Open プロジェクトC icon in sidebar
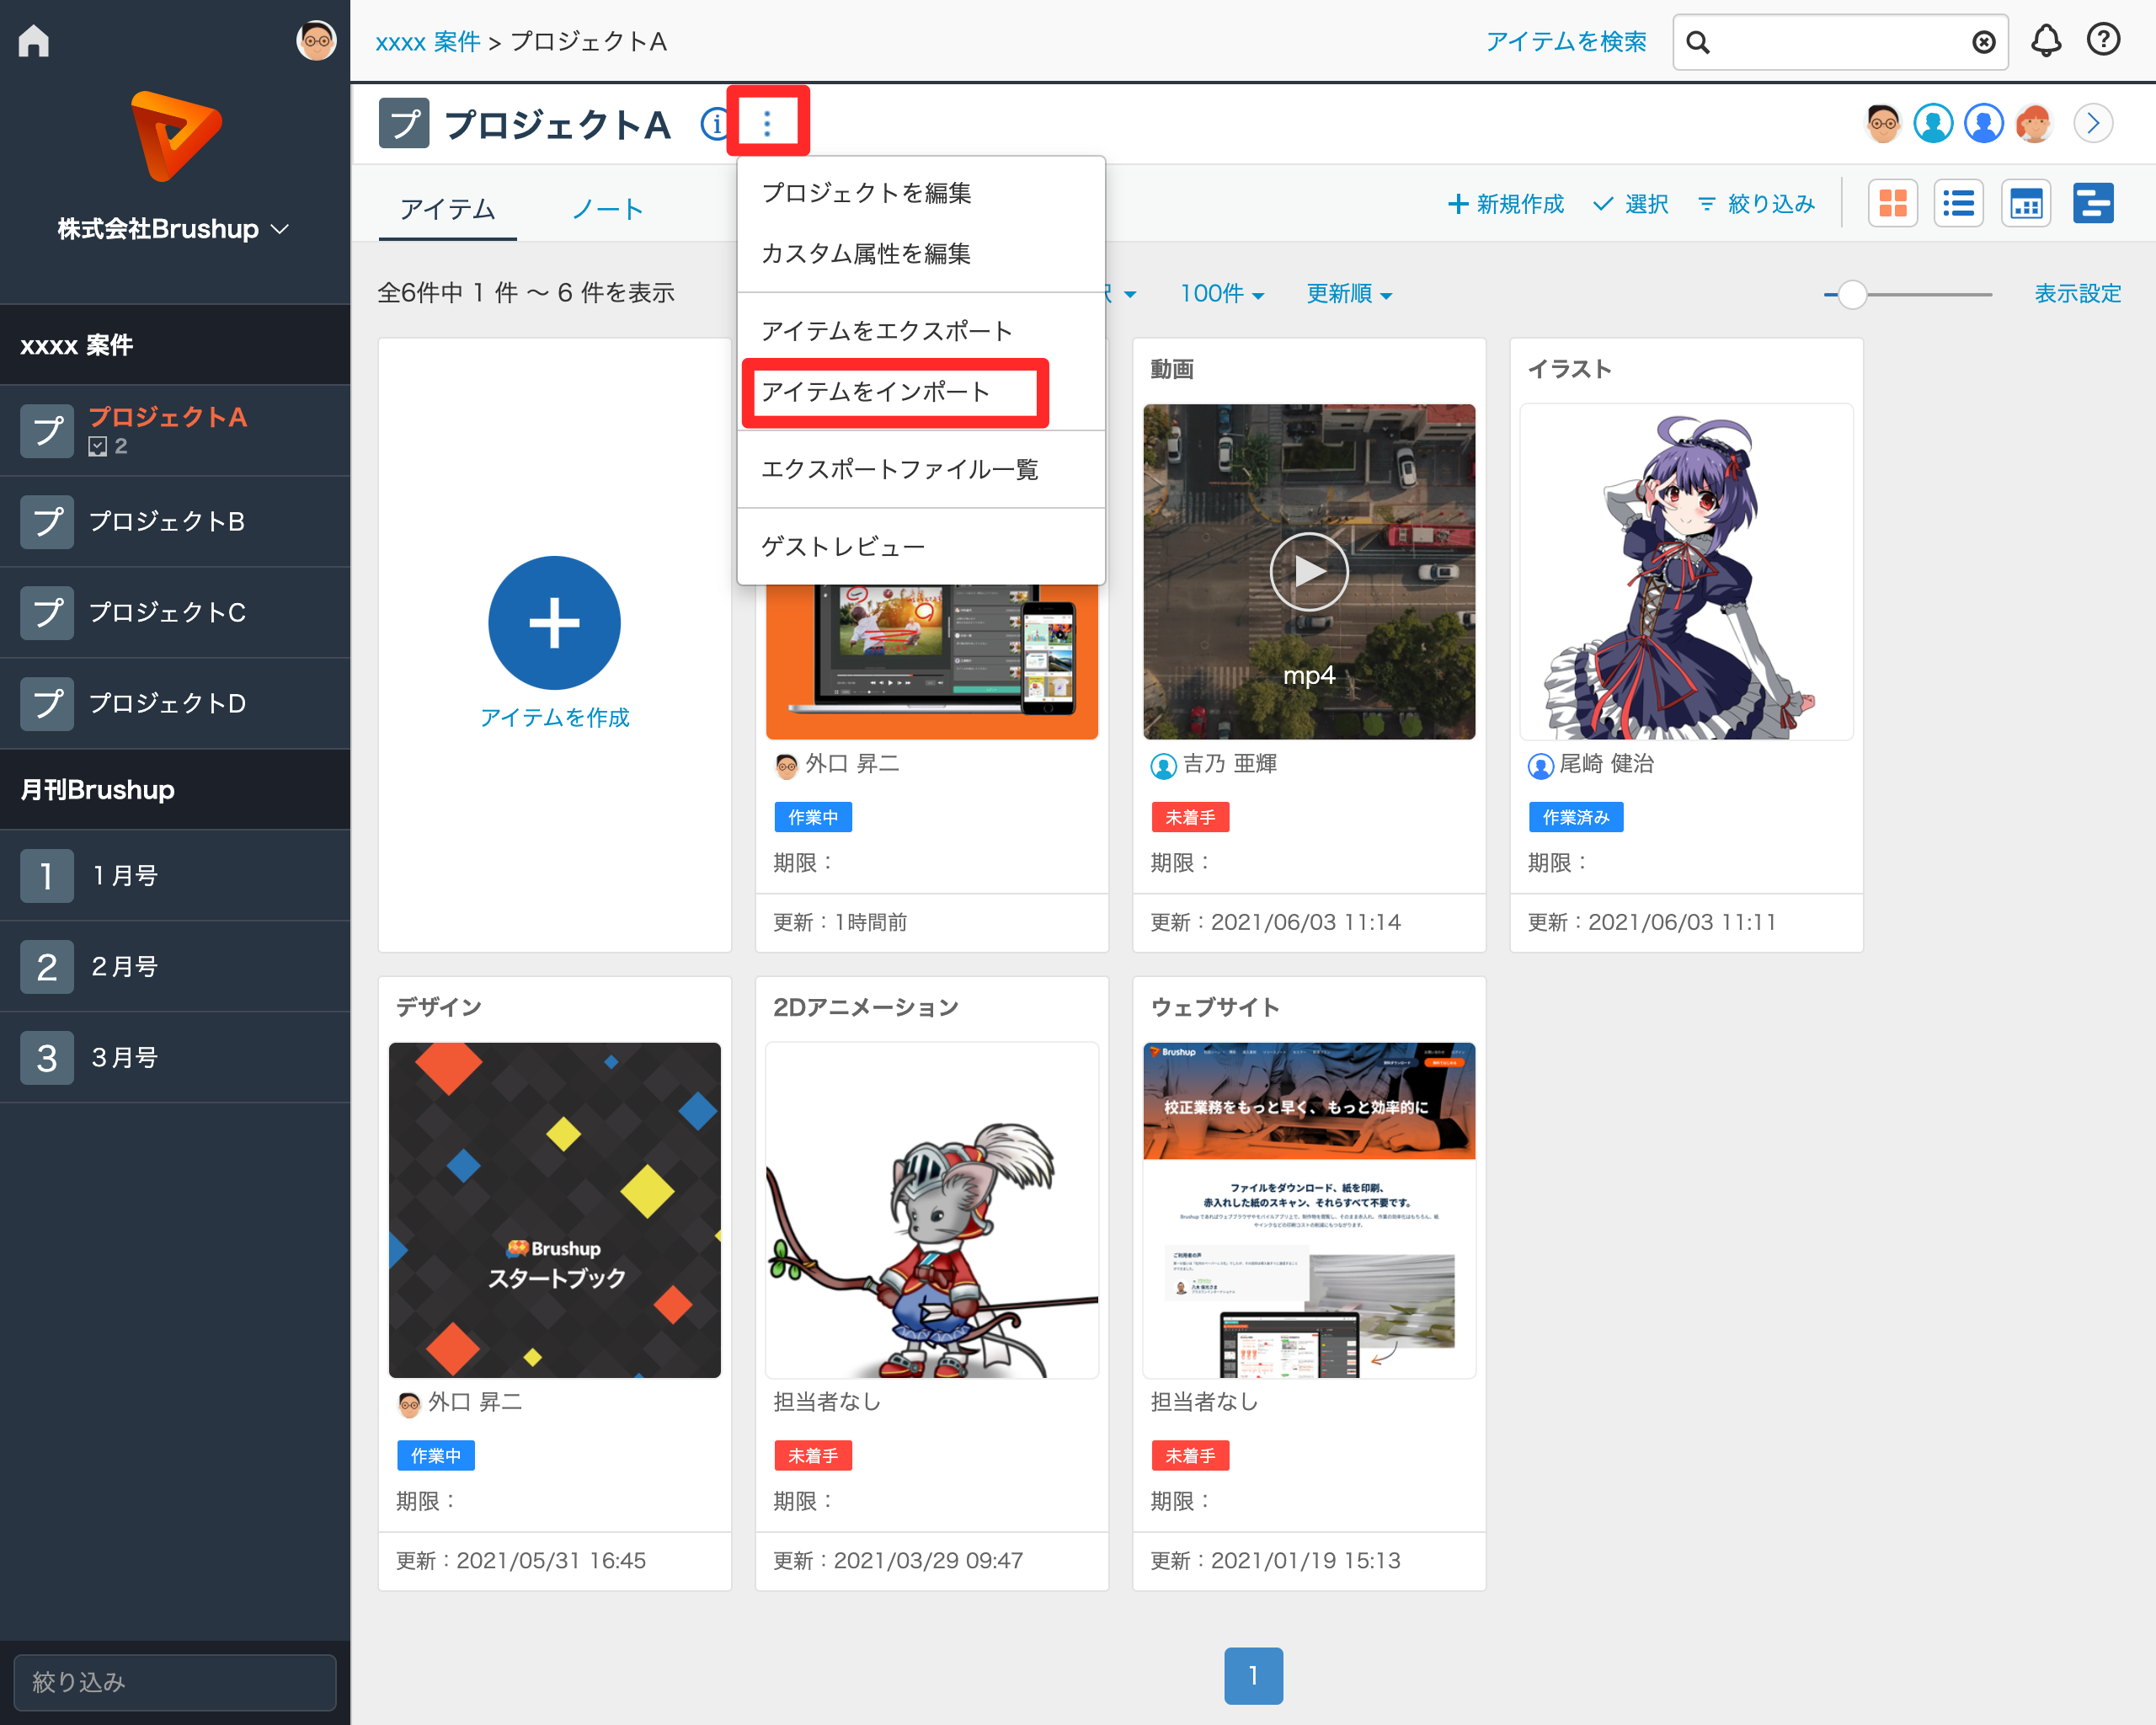2156x1725 pixels. [x=47, y=613]
